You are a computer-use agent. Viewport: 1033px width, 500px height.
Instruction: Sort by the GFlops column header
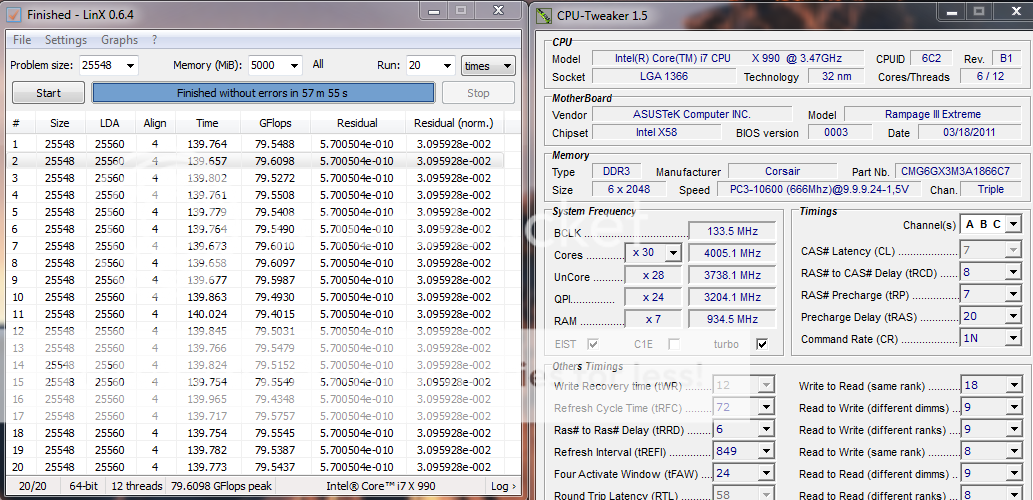pos(275,123)
